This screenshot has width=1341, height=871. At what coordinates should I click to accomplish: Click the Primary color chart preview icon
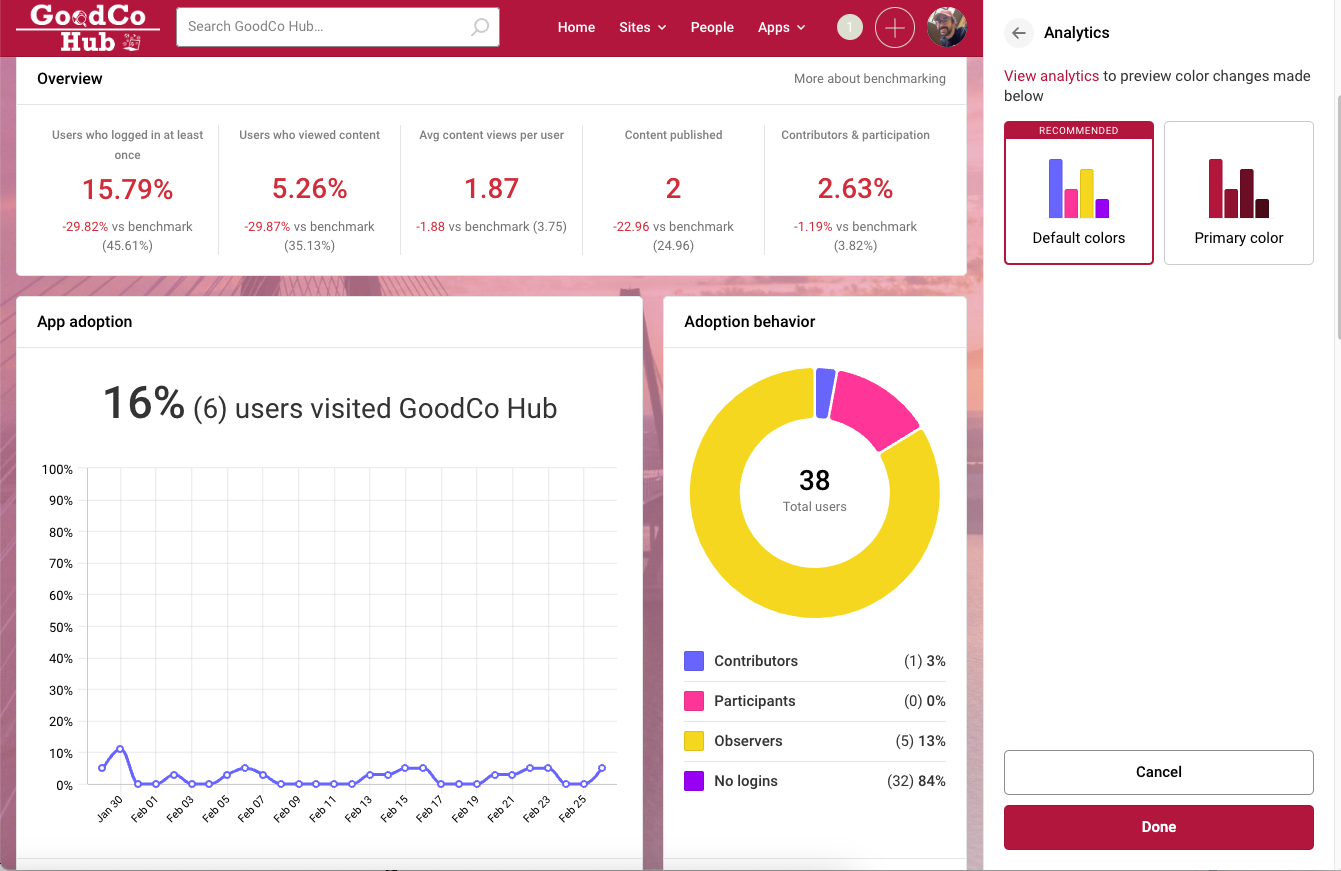1238,190
